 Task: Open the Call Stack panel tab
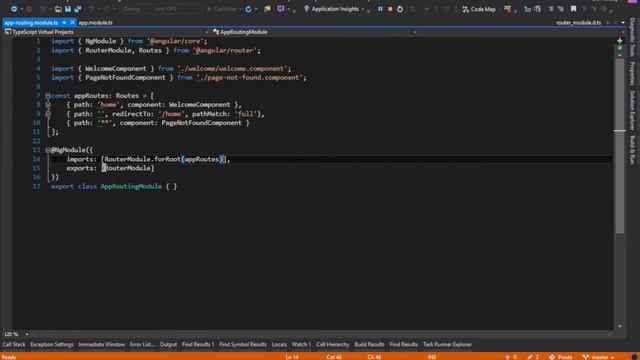13,344
